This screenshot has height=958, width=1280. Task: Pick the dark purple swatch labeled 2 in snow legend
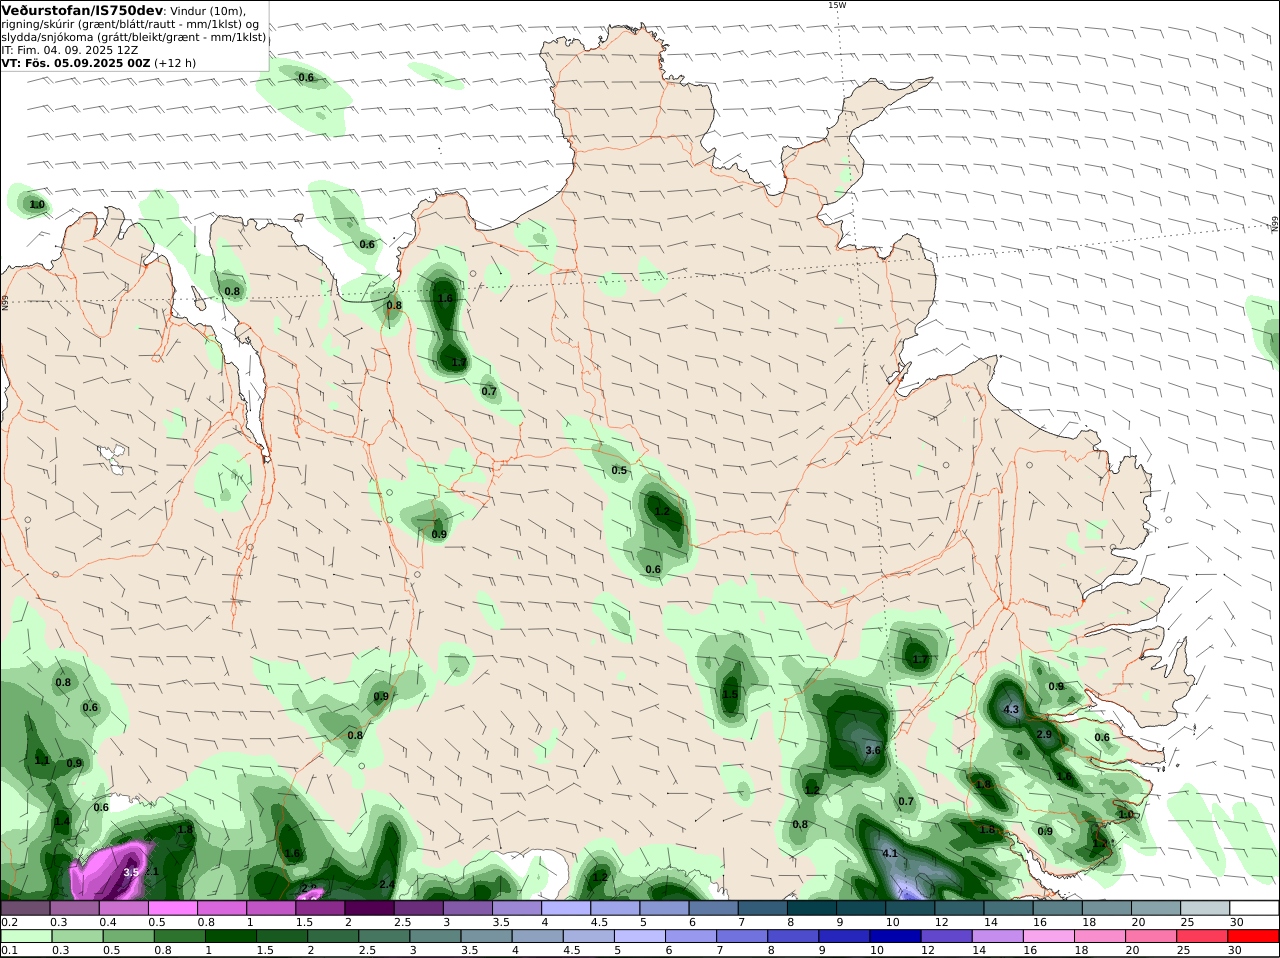tap(368, 908)
